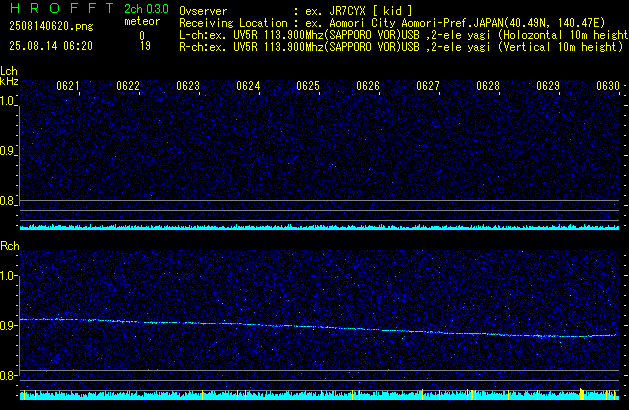Click the Rch channel label
Viewport: 629px width, 410px height.
point(10,246)
